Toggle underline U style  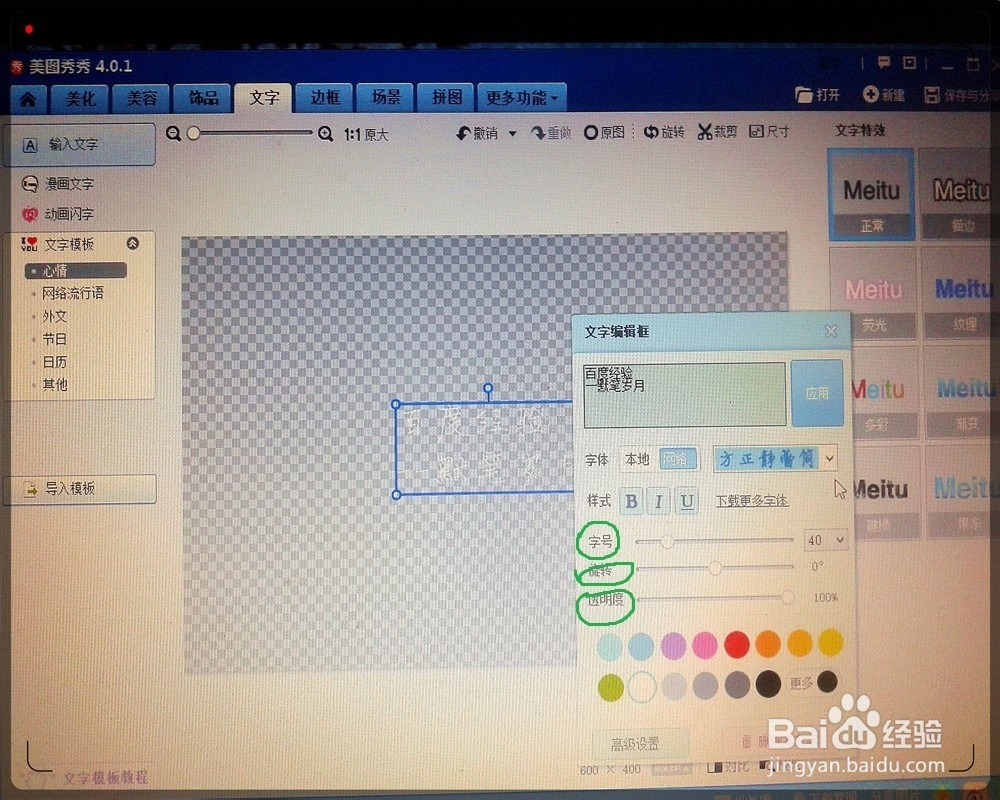click(x=687, y=501)
